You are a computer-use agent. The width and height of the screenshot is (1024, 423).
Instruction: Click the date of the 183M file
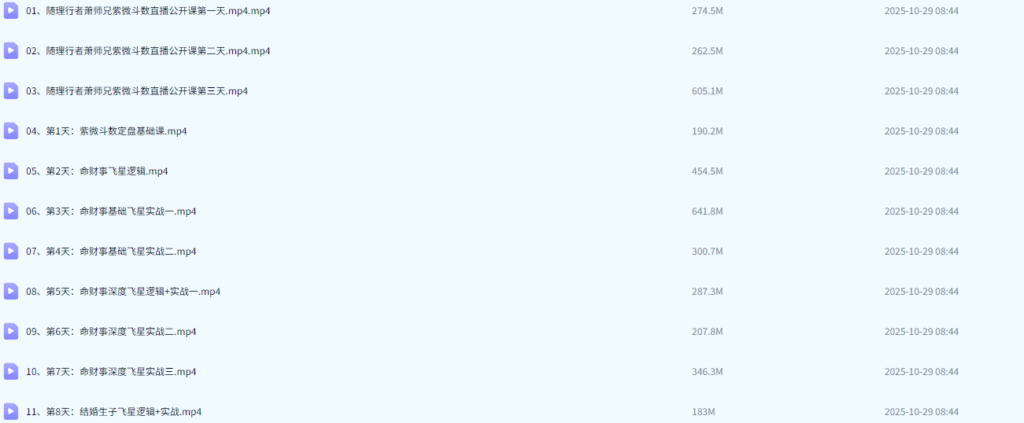(921, 412)
